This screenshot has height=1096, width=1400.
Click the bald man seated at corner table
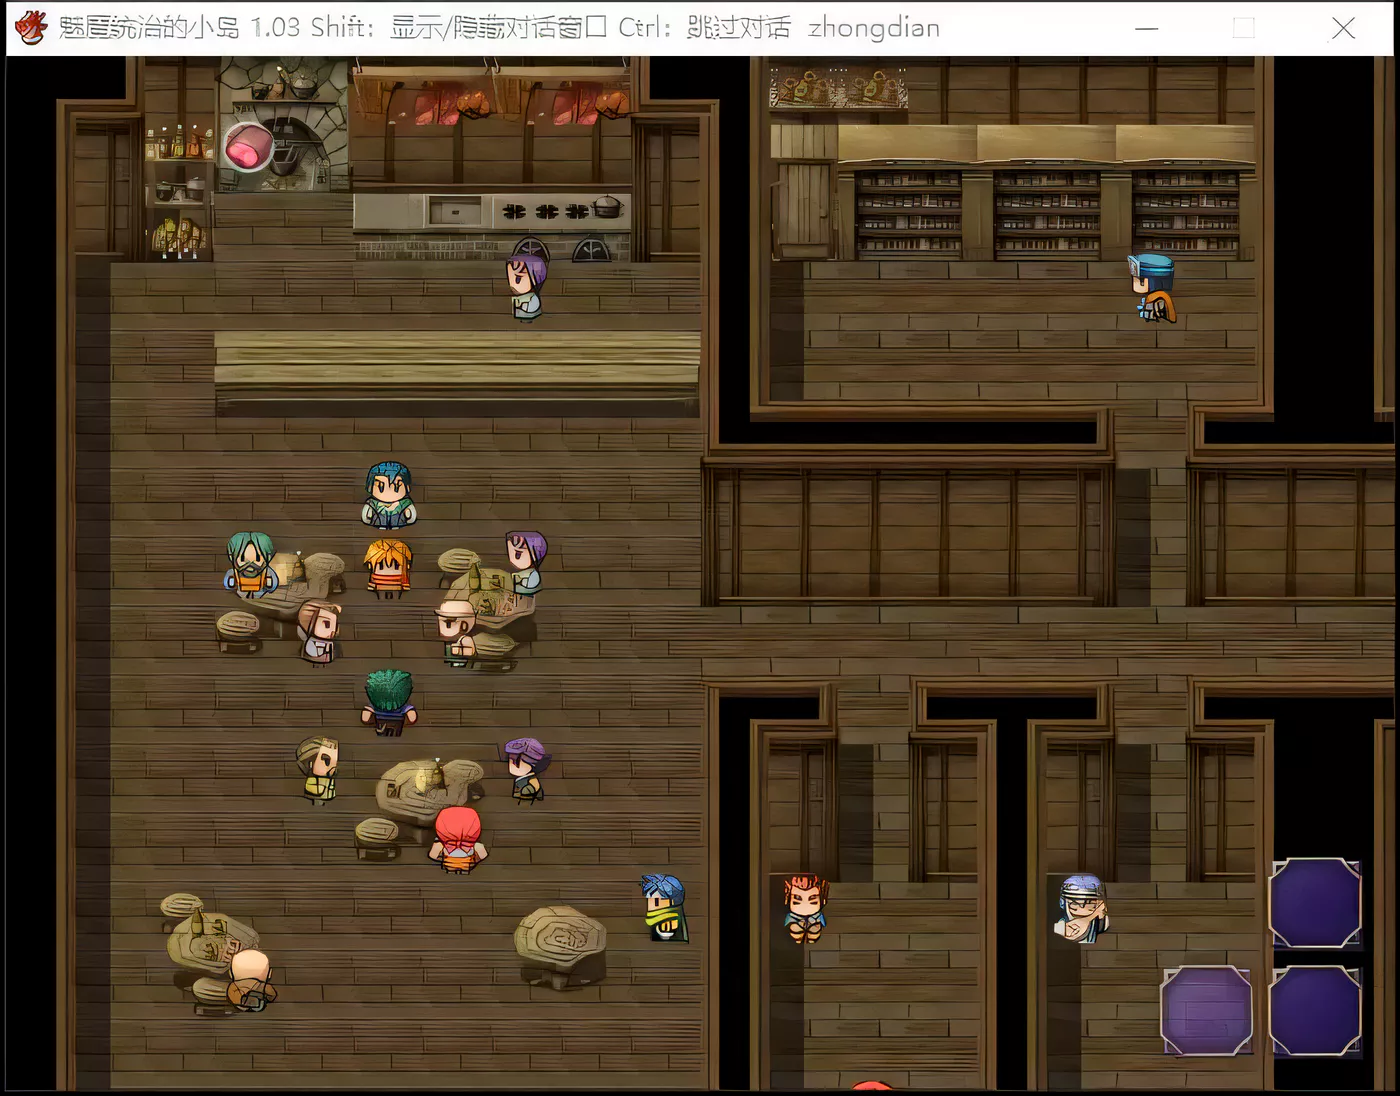249,980
